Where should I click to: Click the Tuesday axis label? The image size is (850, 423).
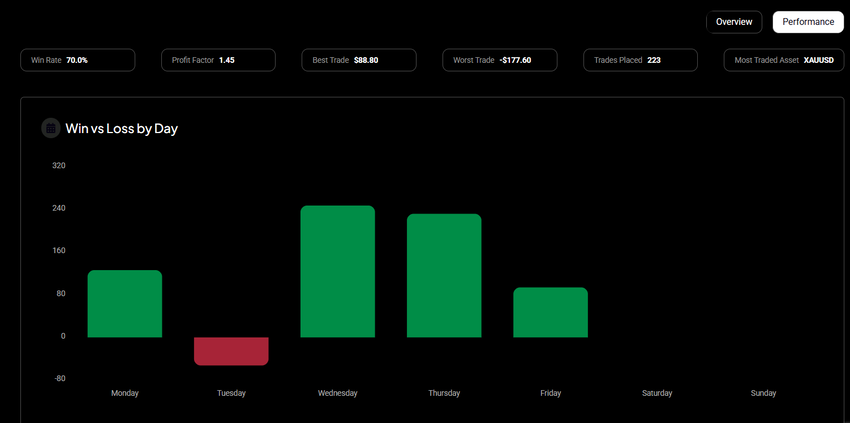(x=231, y=393)
